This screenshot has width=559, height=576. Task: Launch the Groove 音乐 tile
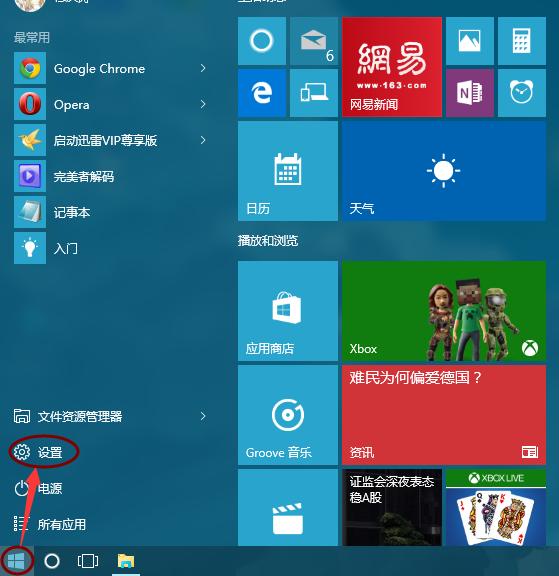click(x=288, y=415)
